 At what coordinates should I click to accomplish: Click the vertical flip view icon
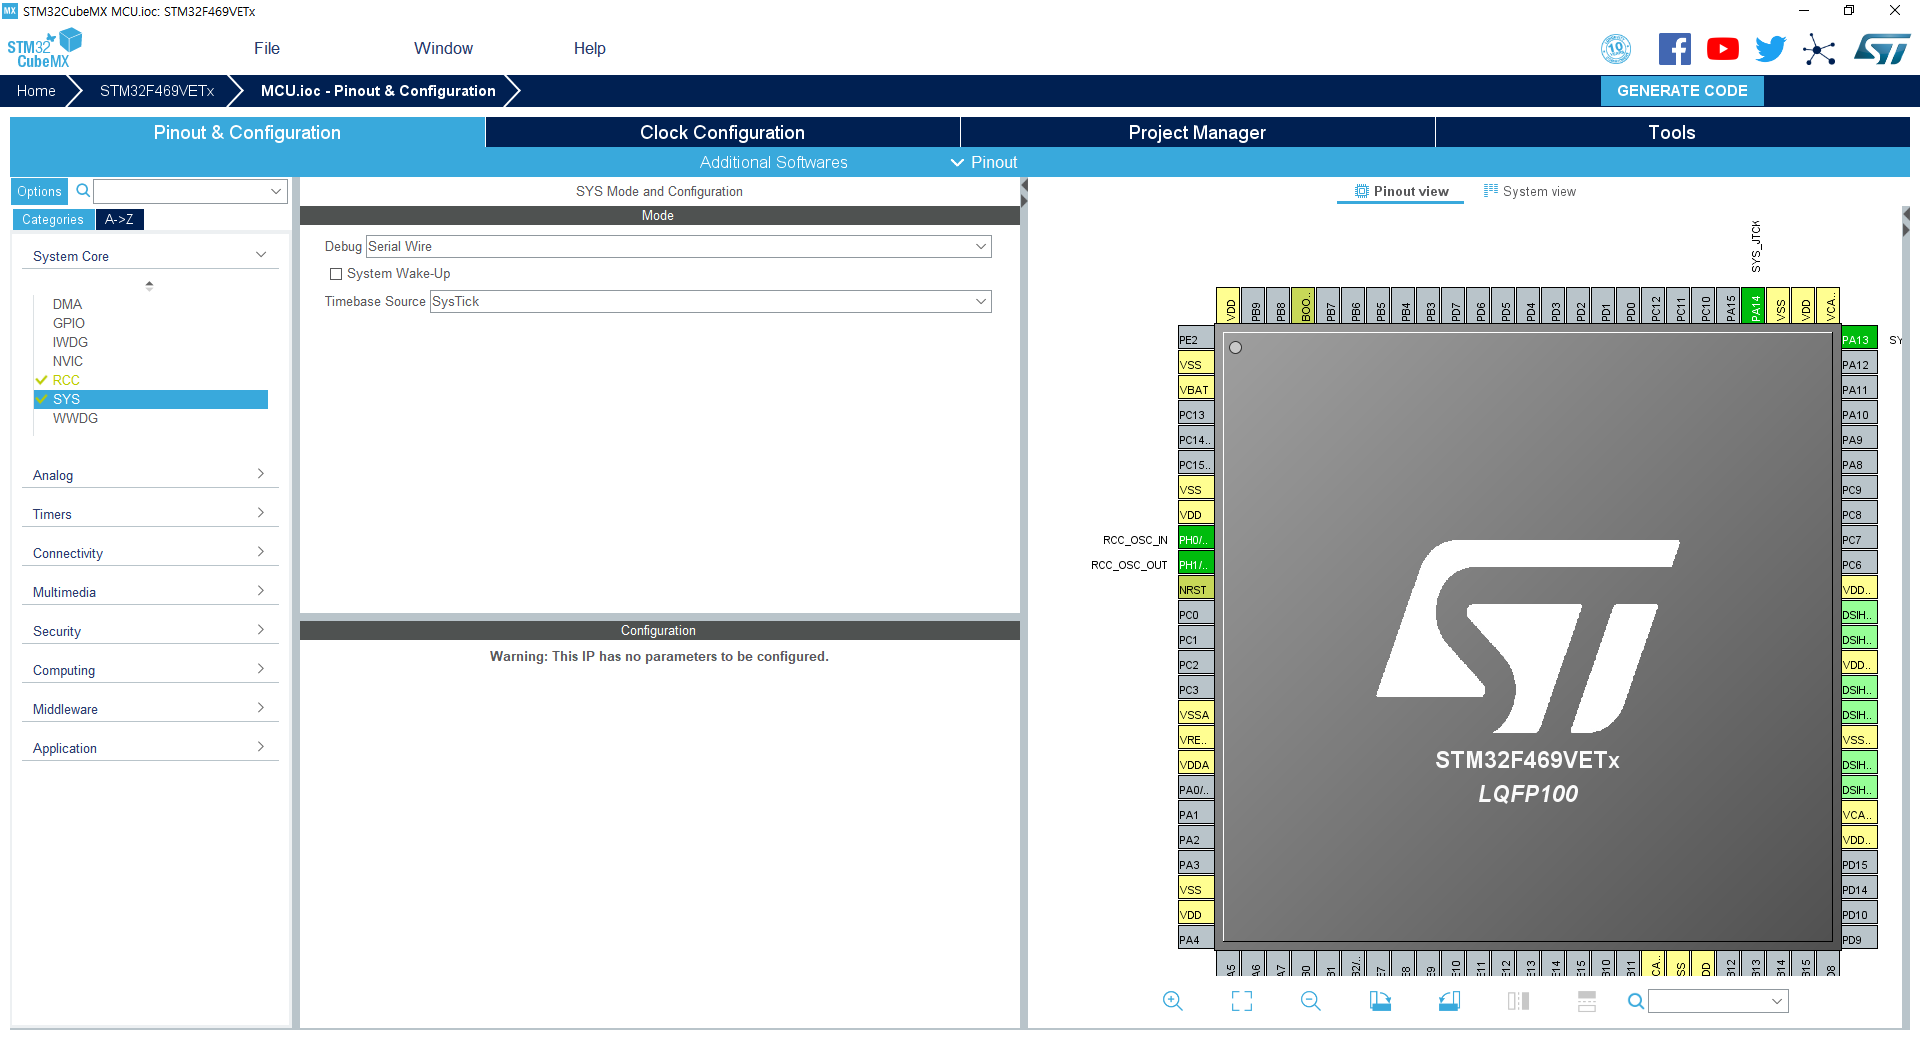coord(1518,1001)
